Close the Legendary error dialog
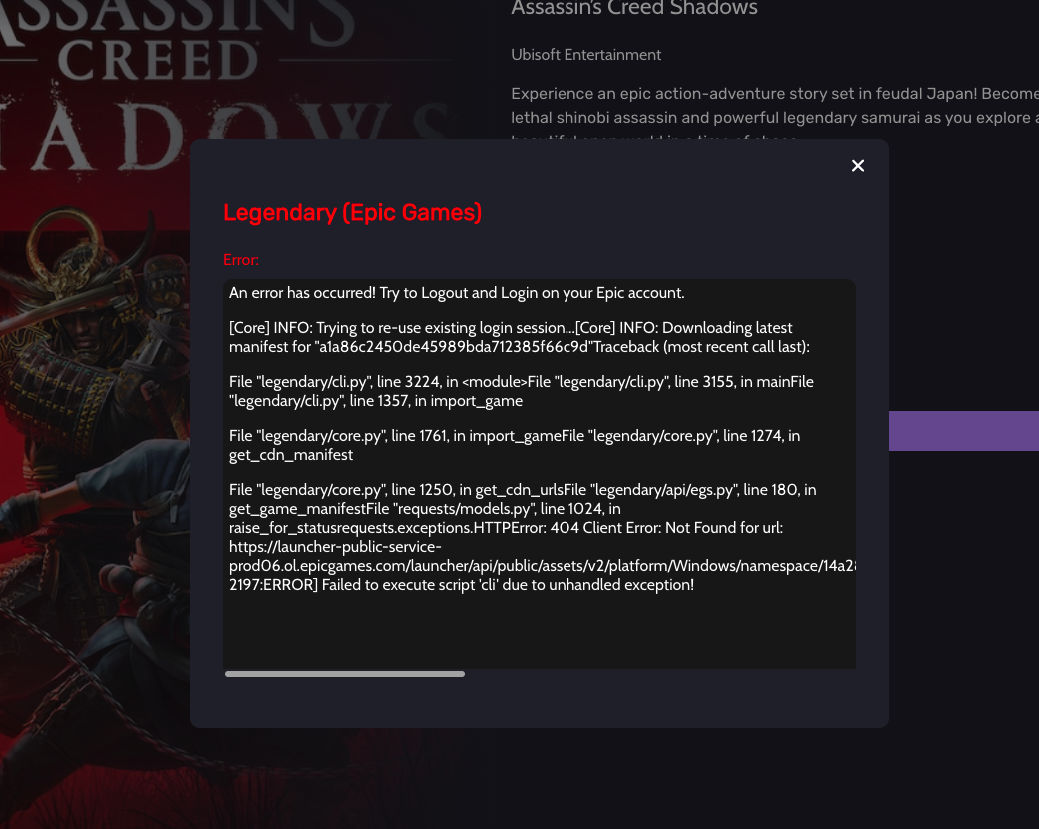Screen dimensions: 1039x829 pos(857,166)
